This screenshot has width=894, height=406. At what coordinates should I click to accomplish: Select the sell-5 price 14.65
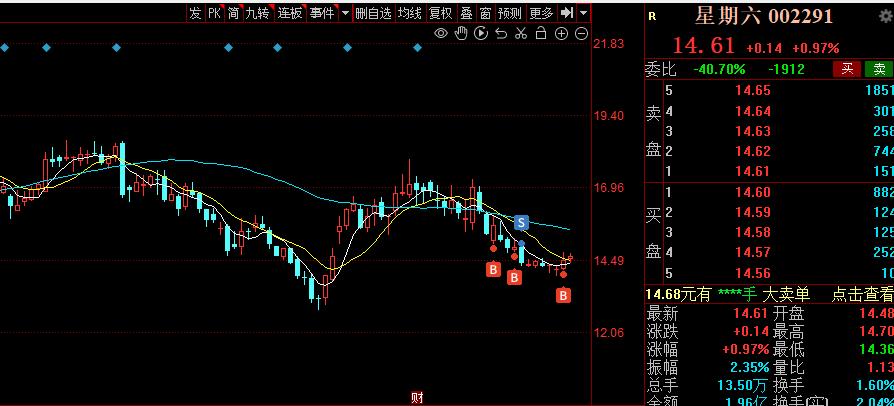click(753, 90)
